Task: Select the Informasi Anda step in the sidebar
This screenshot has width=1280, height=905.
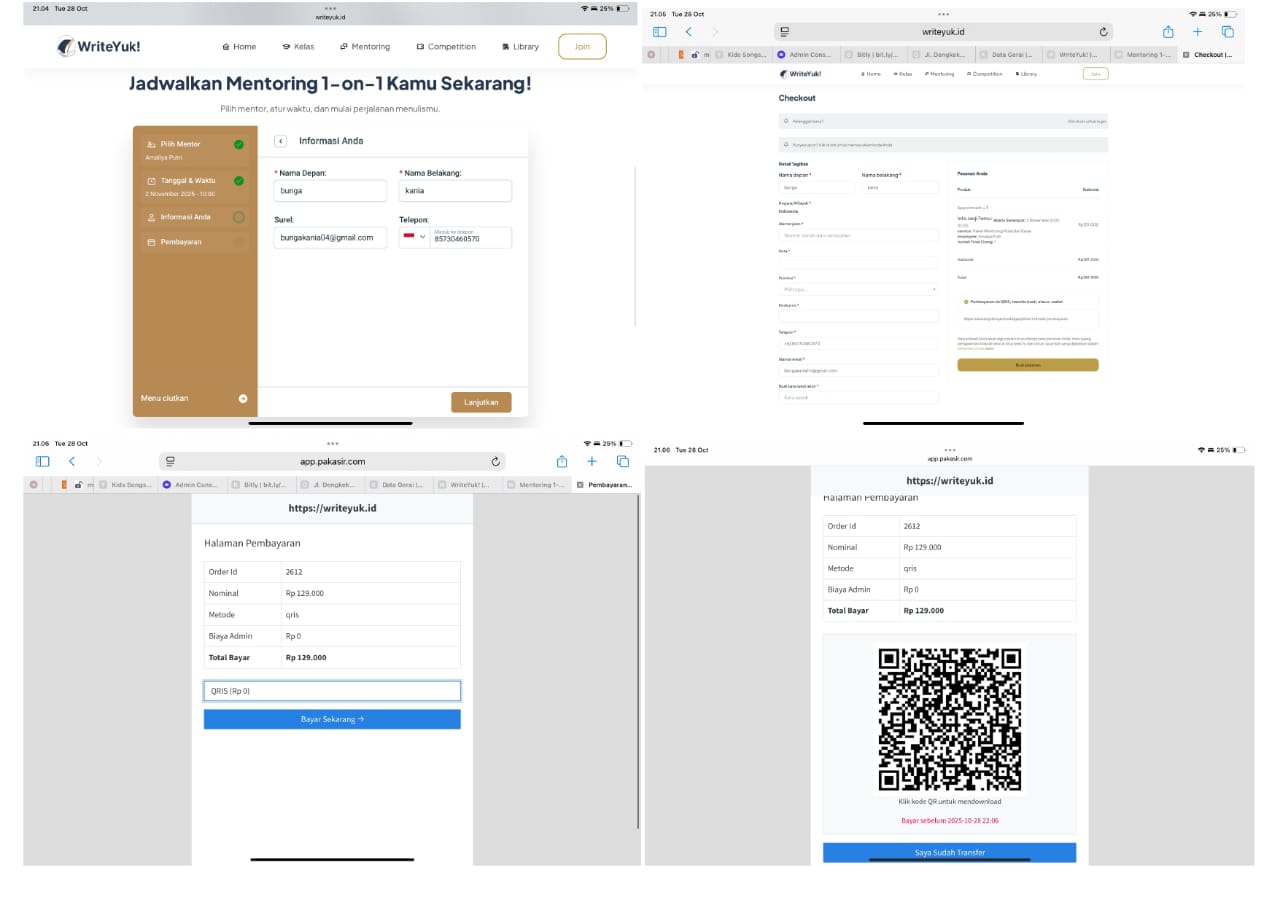Action: [195, 217]
